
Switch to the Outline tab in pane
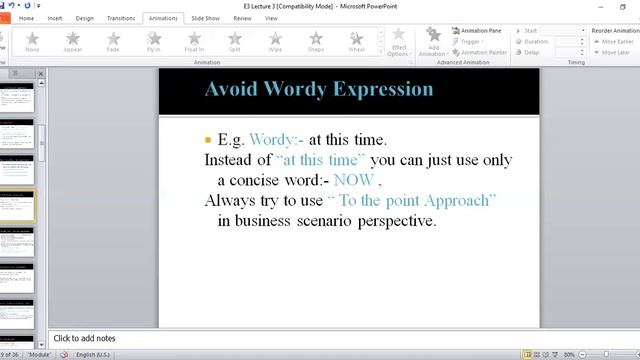15,73
